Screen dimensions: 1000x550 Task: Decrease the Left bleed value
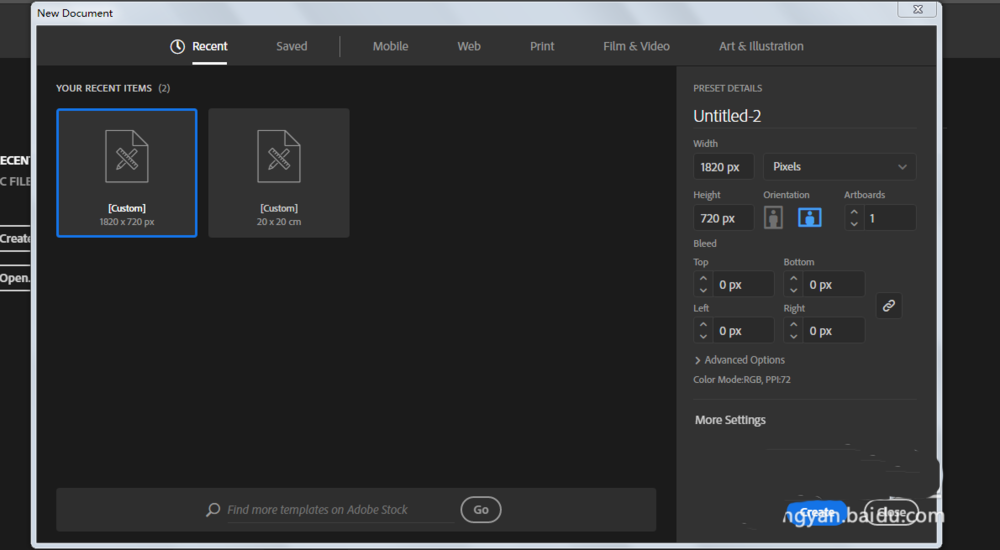pyautogui.click(x=703, y=336)
